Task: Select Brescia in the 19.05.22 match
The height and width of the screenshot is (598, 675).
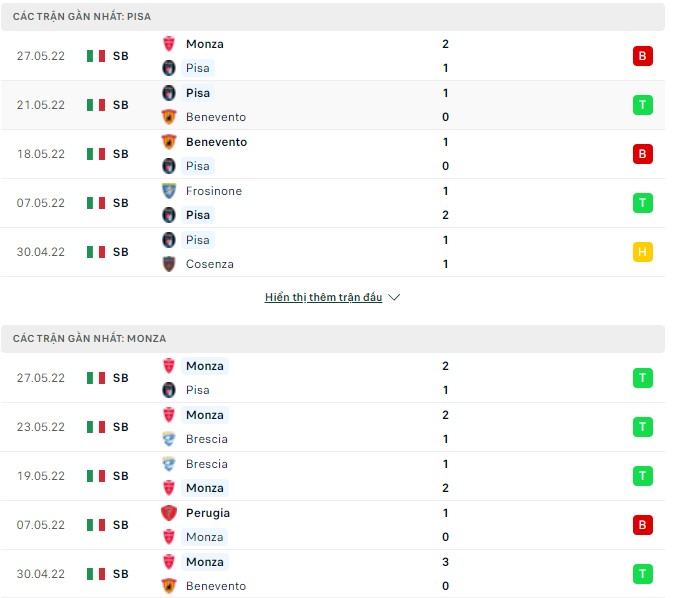Action: coord(206,464)
